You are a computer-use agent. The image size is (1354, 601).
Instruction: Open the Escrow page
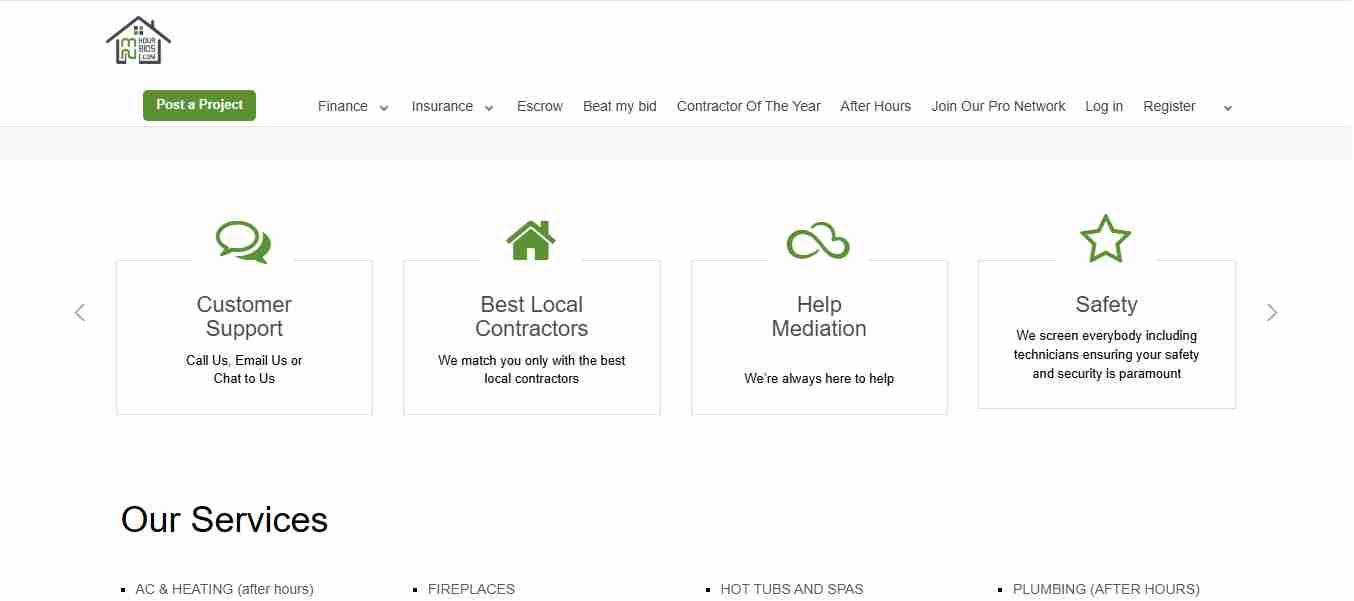[540, 106]
